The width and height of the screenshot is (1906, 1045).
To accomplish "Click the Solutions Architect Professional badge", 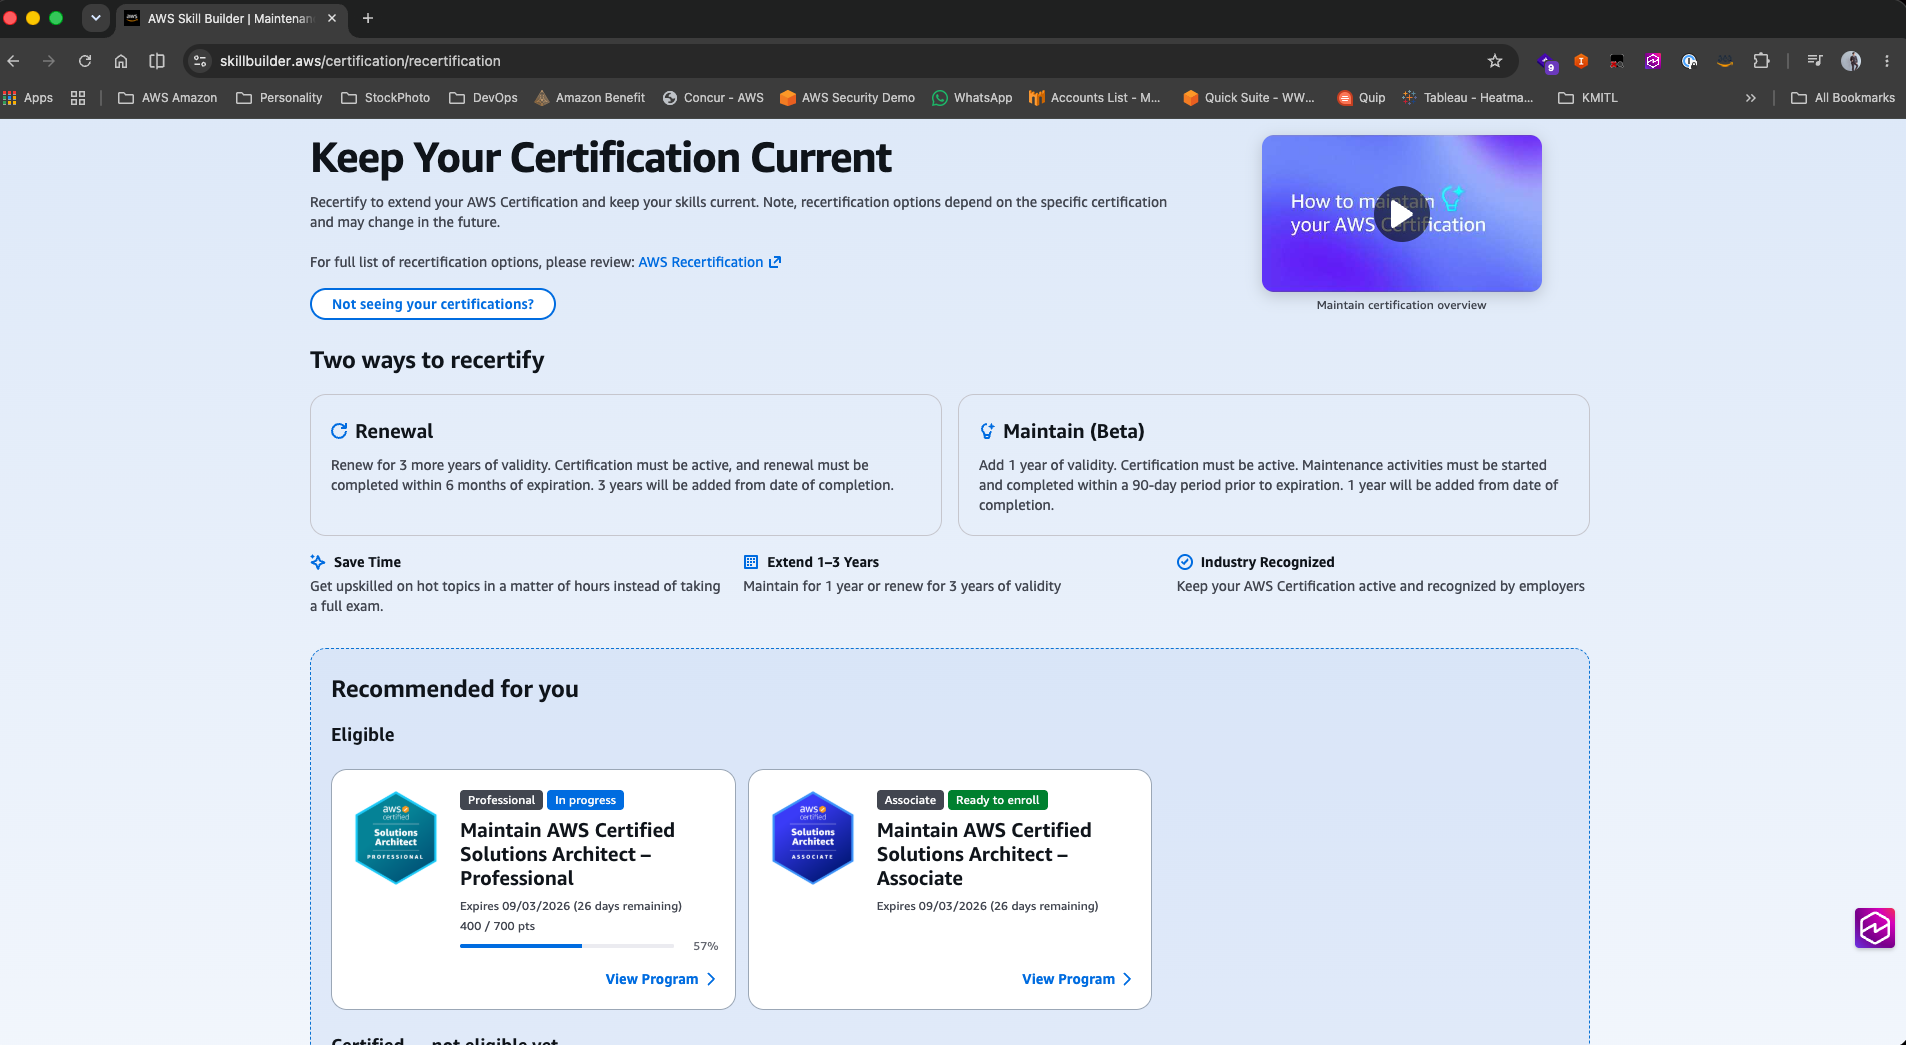I will (396, 838).
